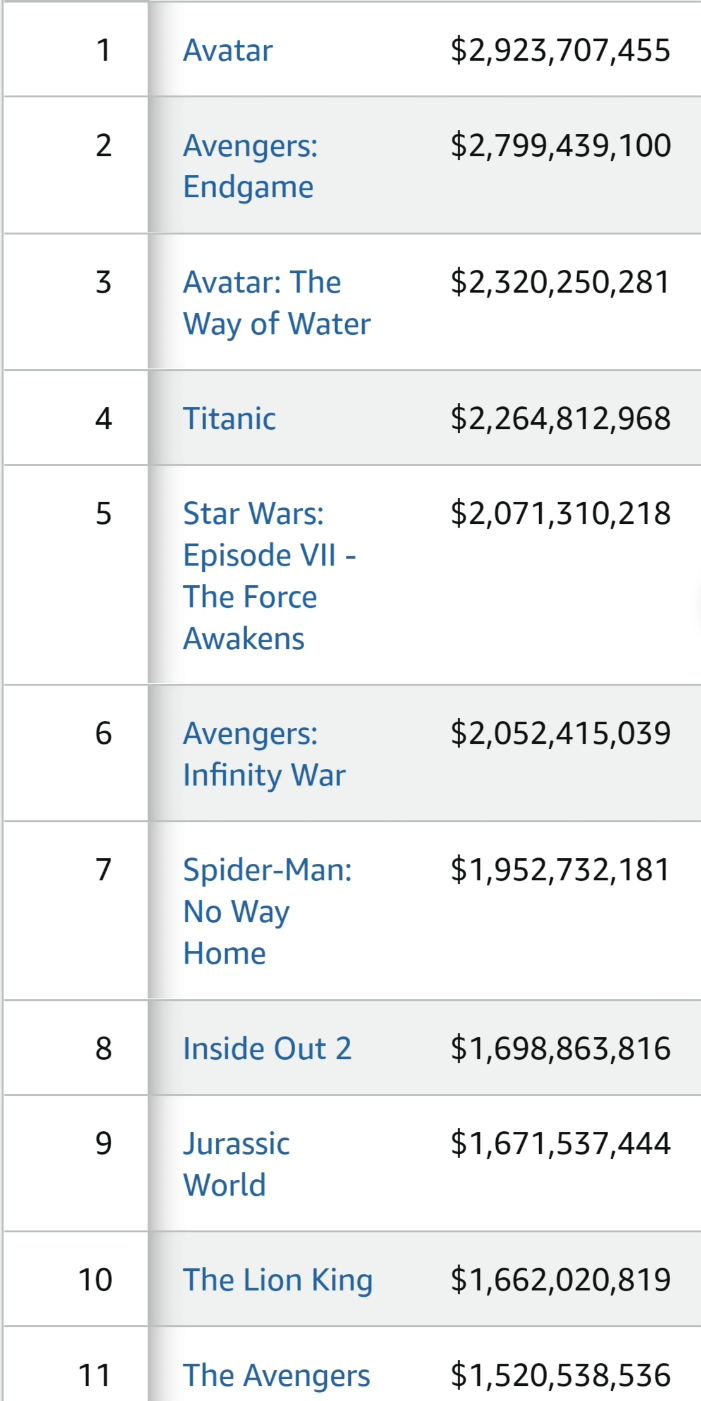Click Spider-Man: No Way Home link
701x1401 pixels.
pyautogui.click(x=267, y=910)
